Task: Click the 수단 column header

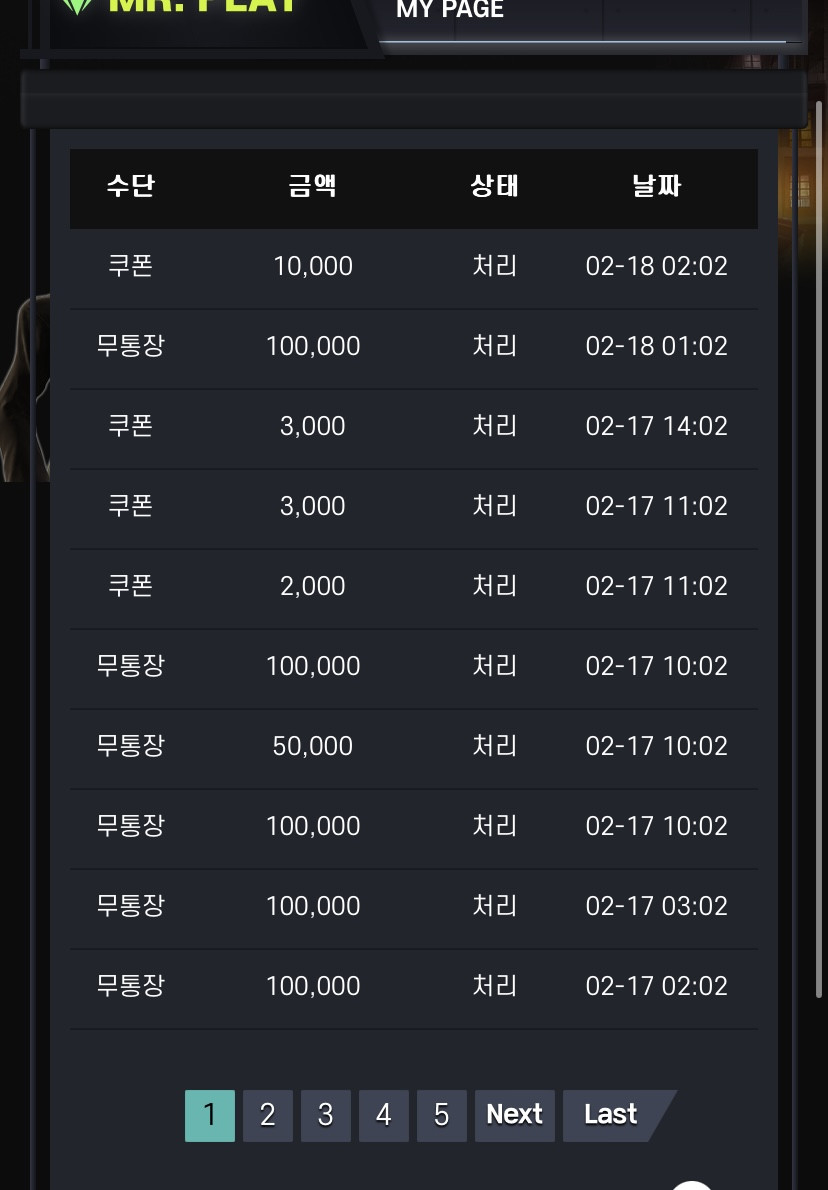Action: pos(131,185)
